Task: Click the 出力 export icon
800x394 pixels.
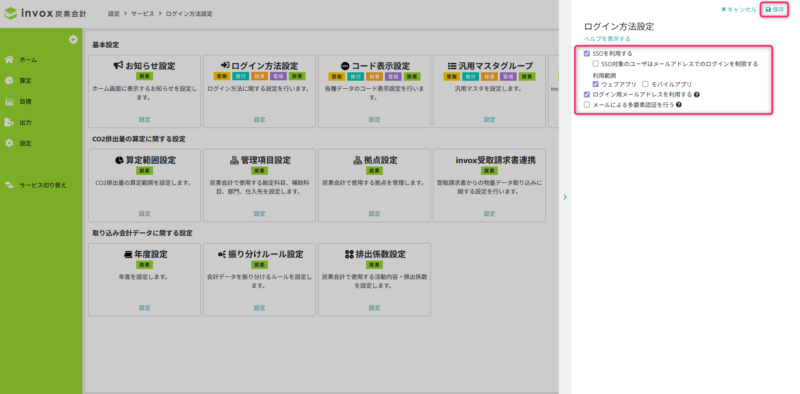Action: point(9,122)
